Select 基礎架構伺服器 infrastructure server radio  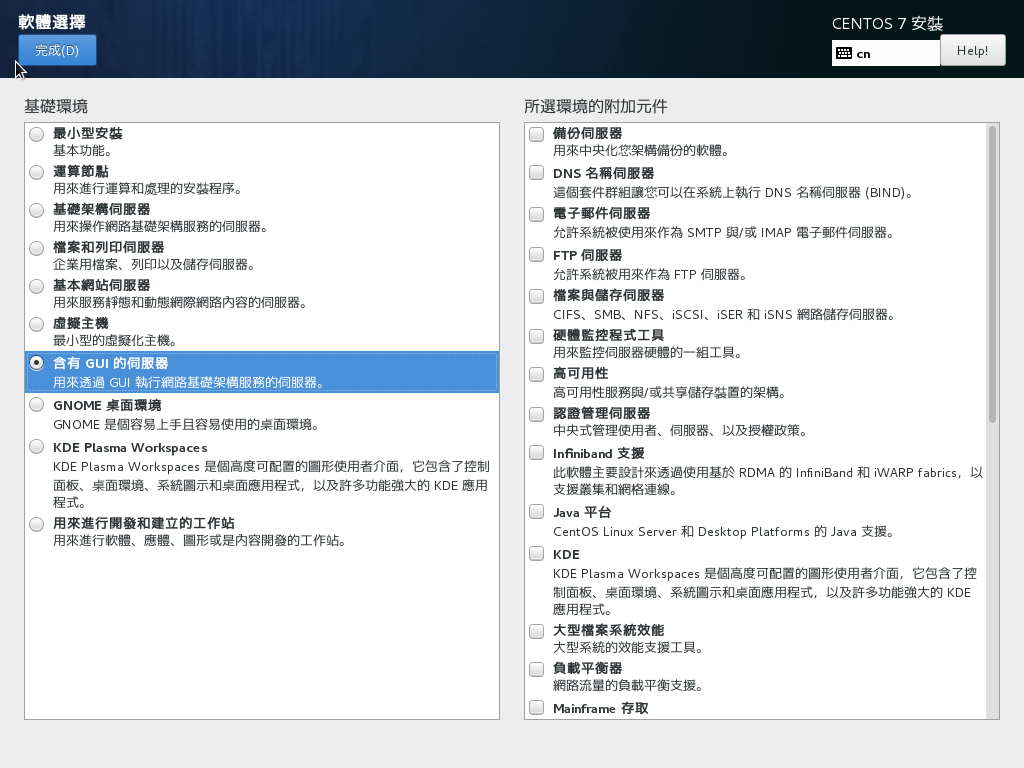(37, 210)
